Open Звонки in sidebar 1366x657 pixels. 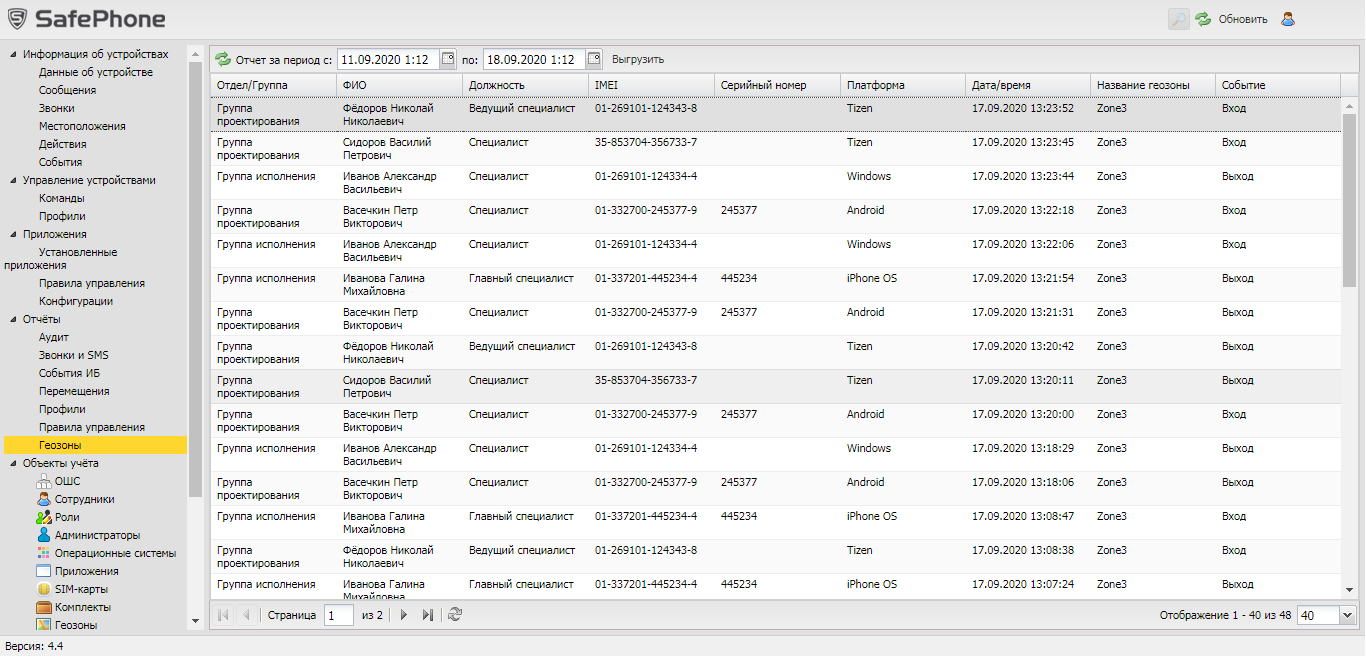(x=57, y=108)
